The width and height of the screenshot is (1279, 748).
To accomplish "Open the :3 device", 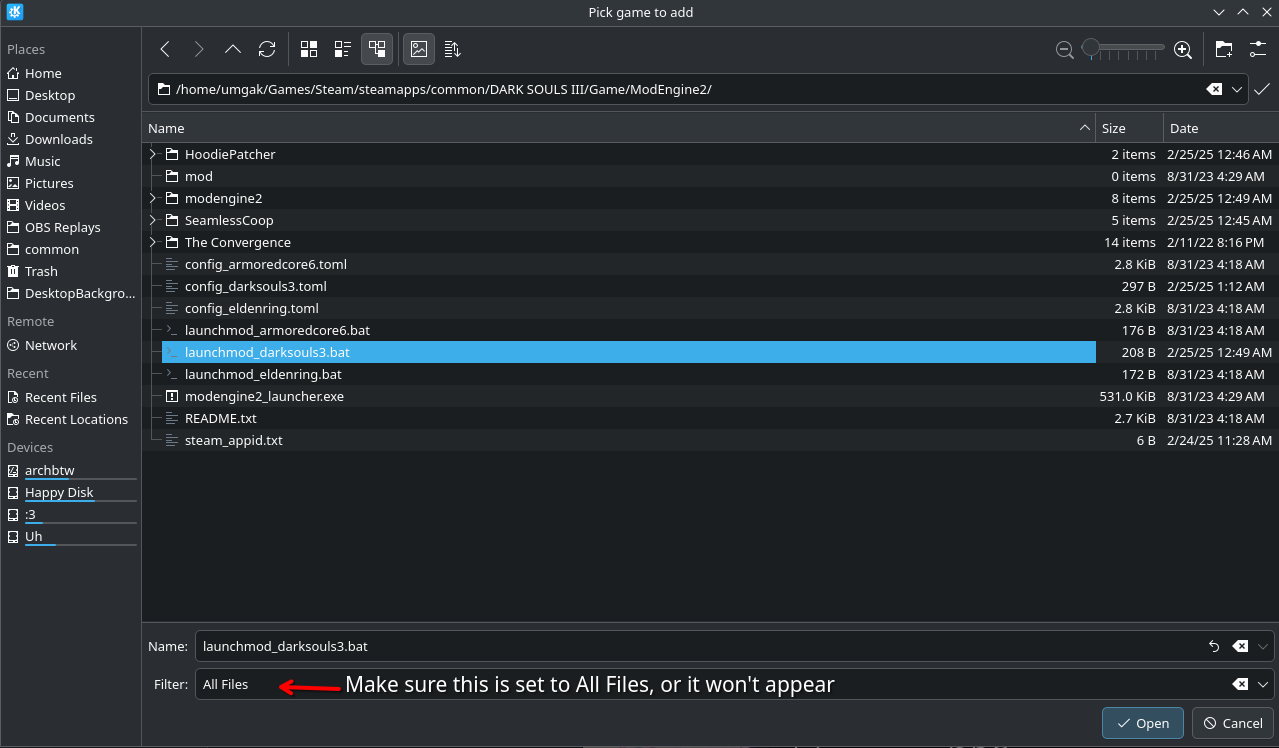I will (x=70, y=514).
